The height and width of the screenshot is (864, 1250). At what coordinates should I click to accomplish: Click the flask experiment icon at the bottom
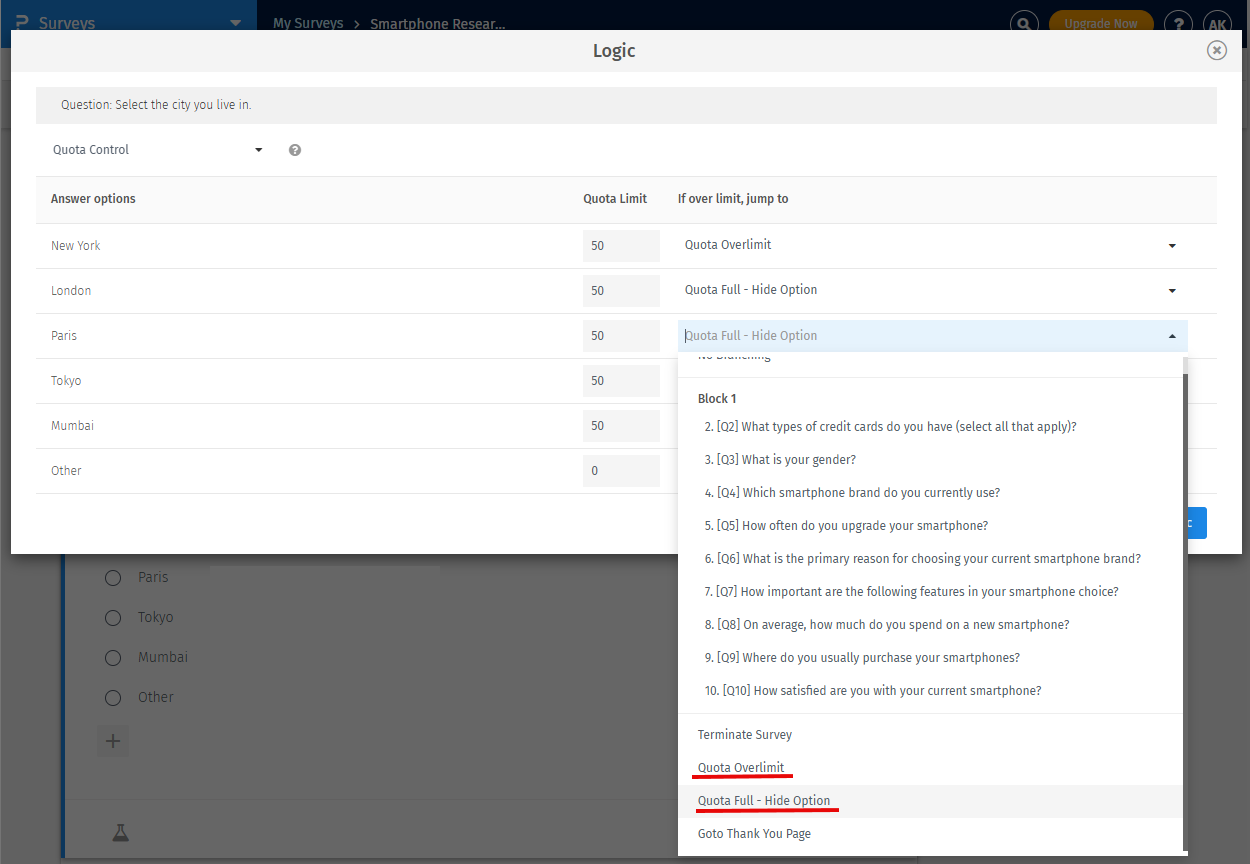pos(120,831)
